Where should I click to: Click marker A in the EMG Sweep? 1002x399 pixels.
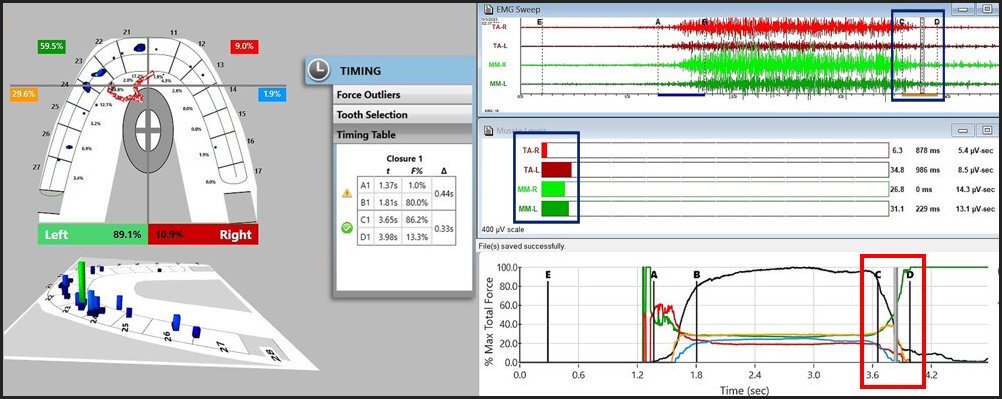coord(658,22)
